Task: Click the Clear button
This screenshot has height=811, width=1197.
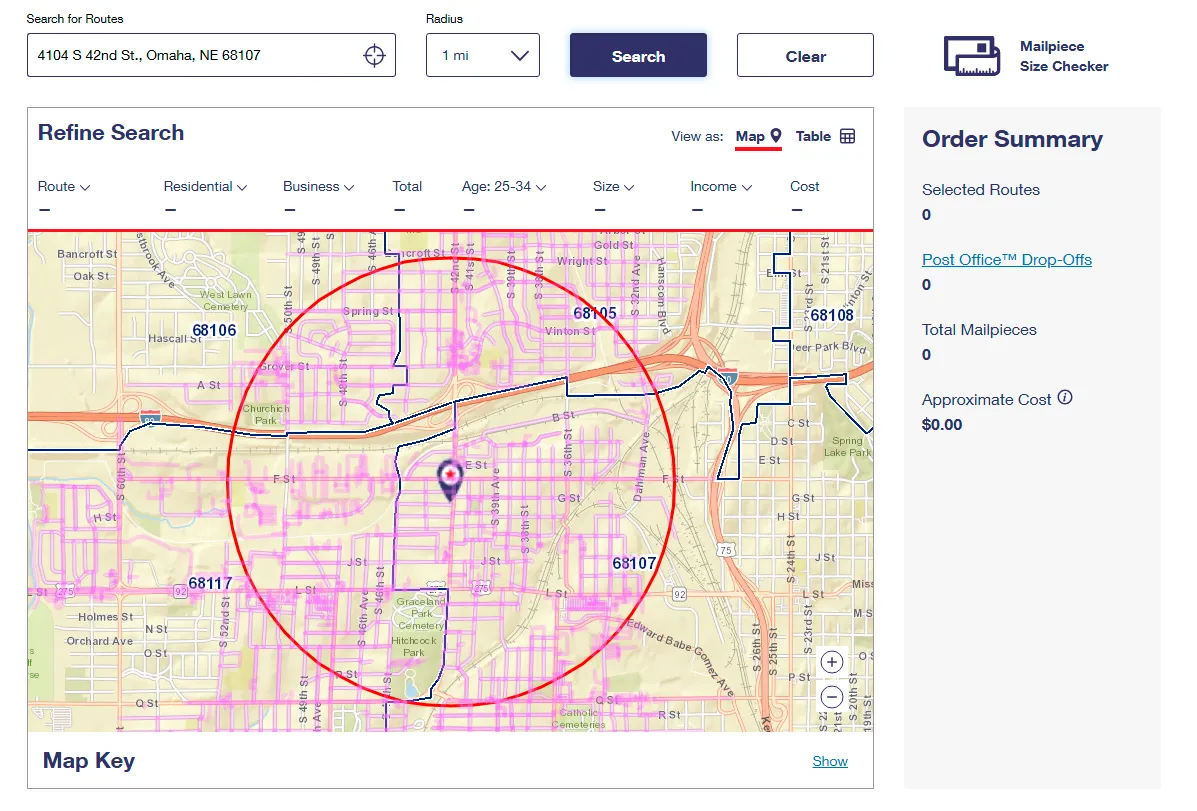Action: click(x=805, y=55)
